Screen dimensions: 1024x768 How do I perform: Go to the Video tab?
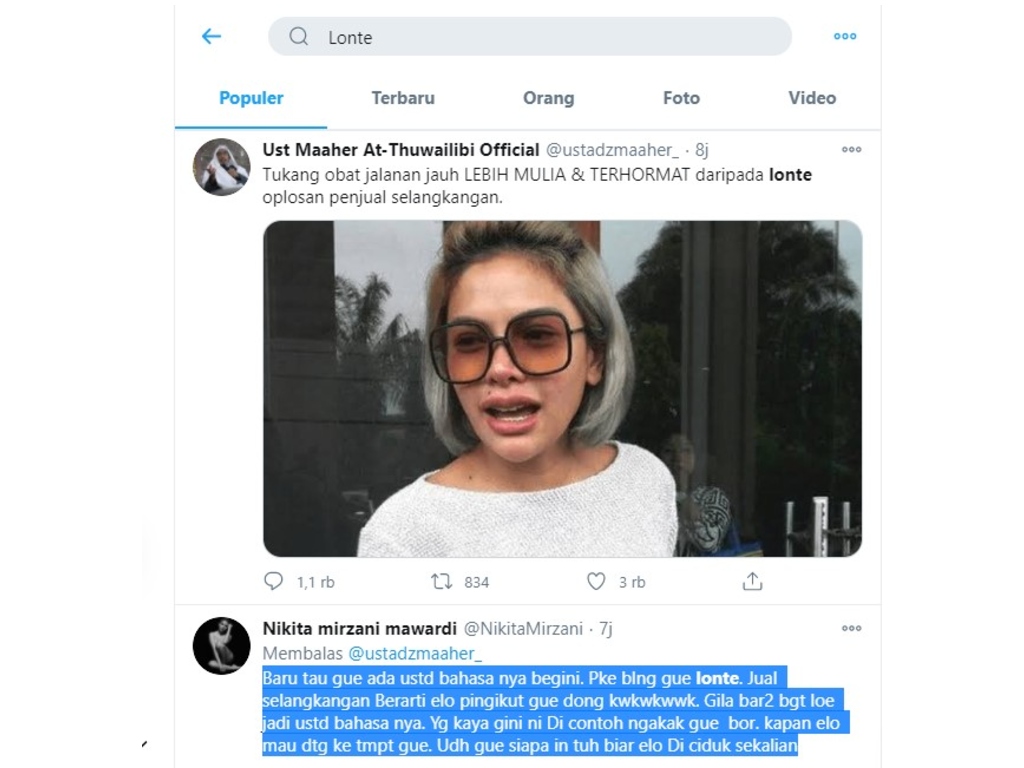(812, 98)
